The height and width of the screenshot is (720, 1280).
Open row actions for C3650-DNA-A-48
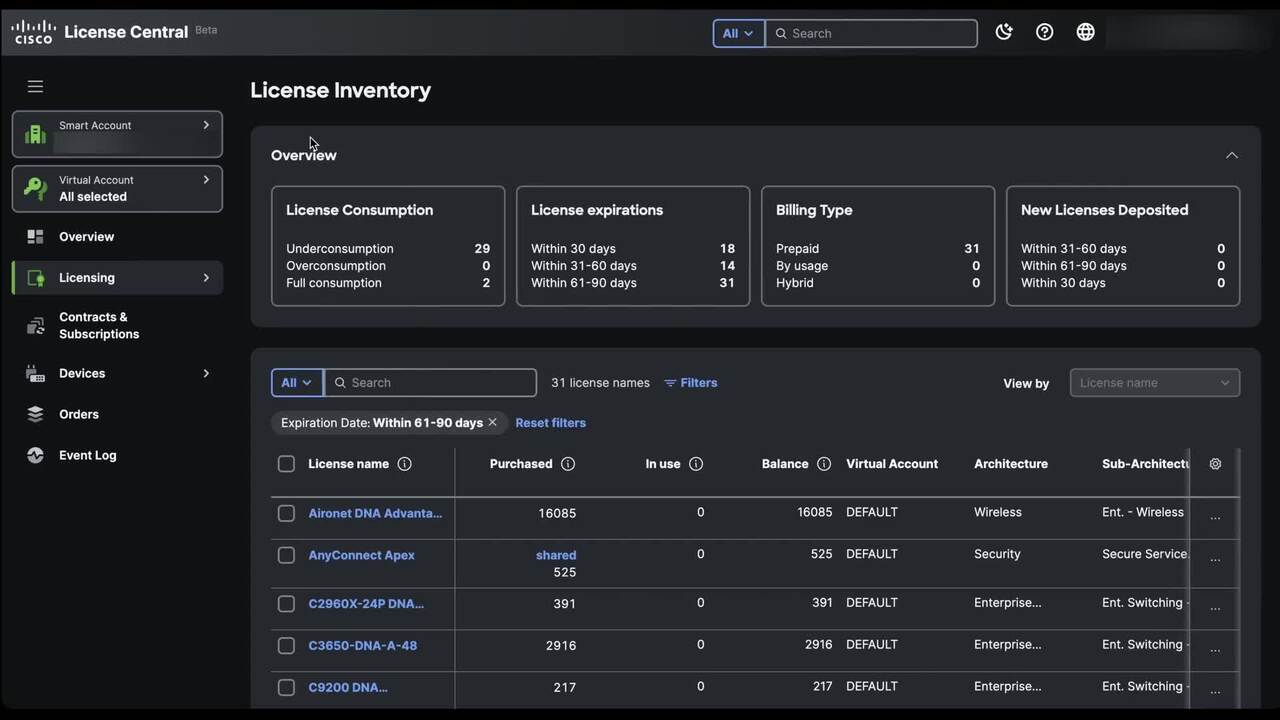pyautogui.click(x=1215, y=649)
